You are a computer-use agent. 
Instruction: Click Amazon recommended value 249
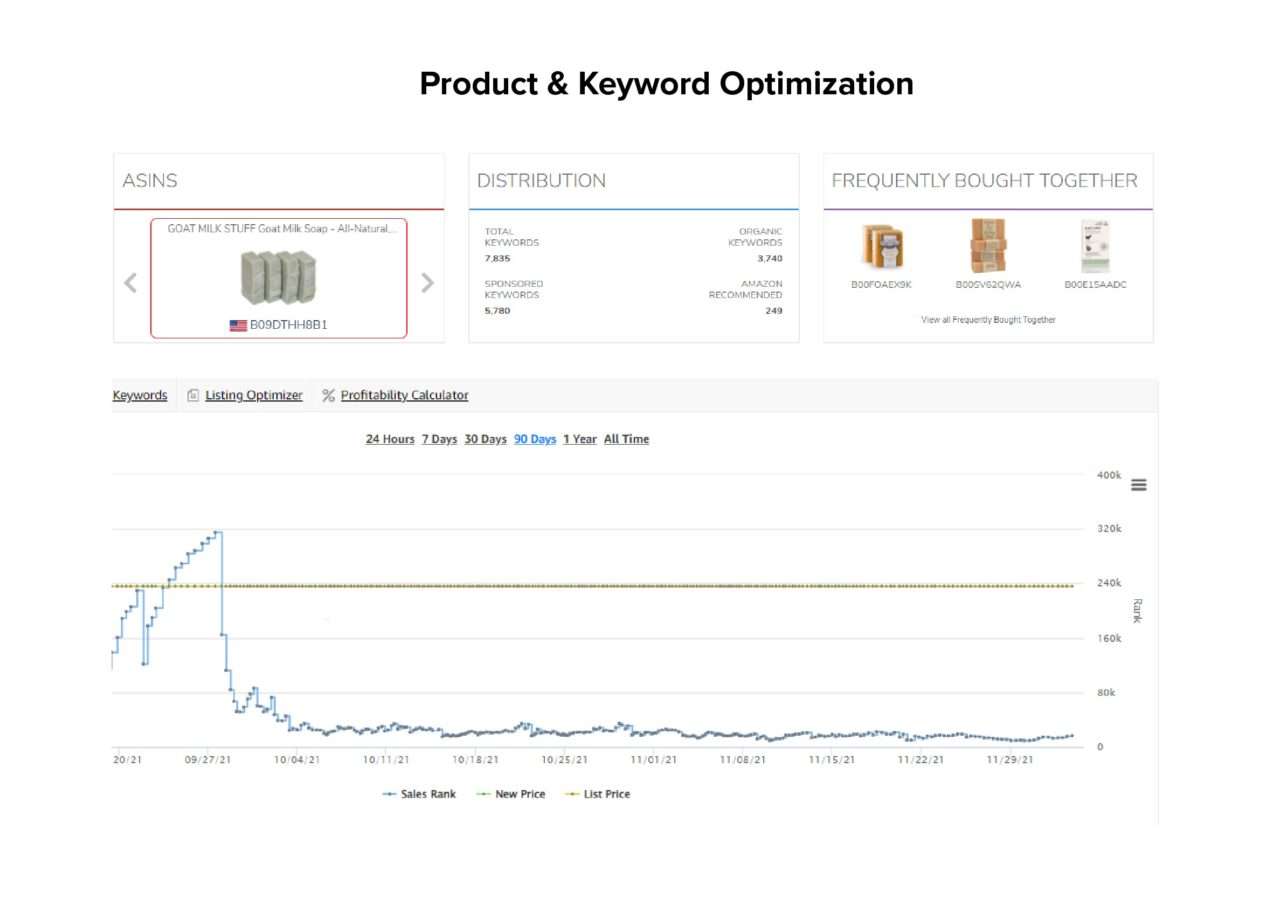point(774,310)
